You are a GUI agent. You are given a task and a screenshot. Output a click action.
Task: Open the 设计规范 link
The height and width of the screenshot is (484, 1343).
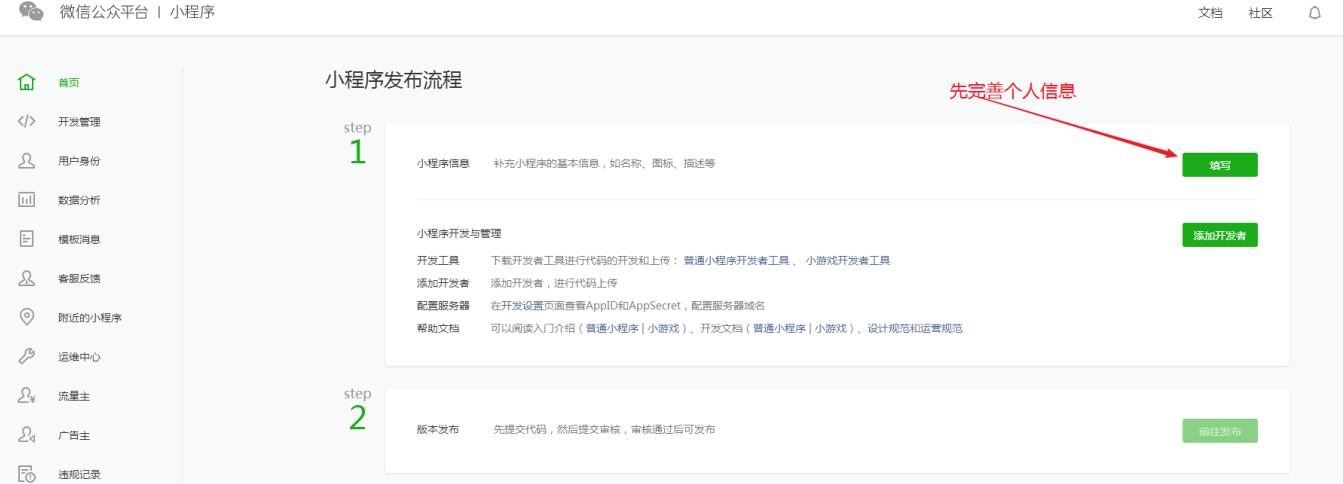pos(888,328)
